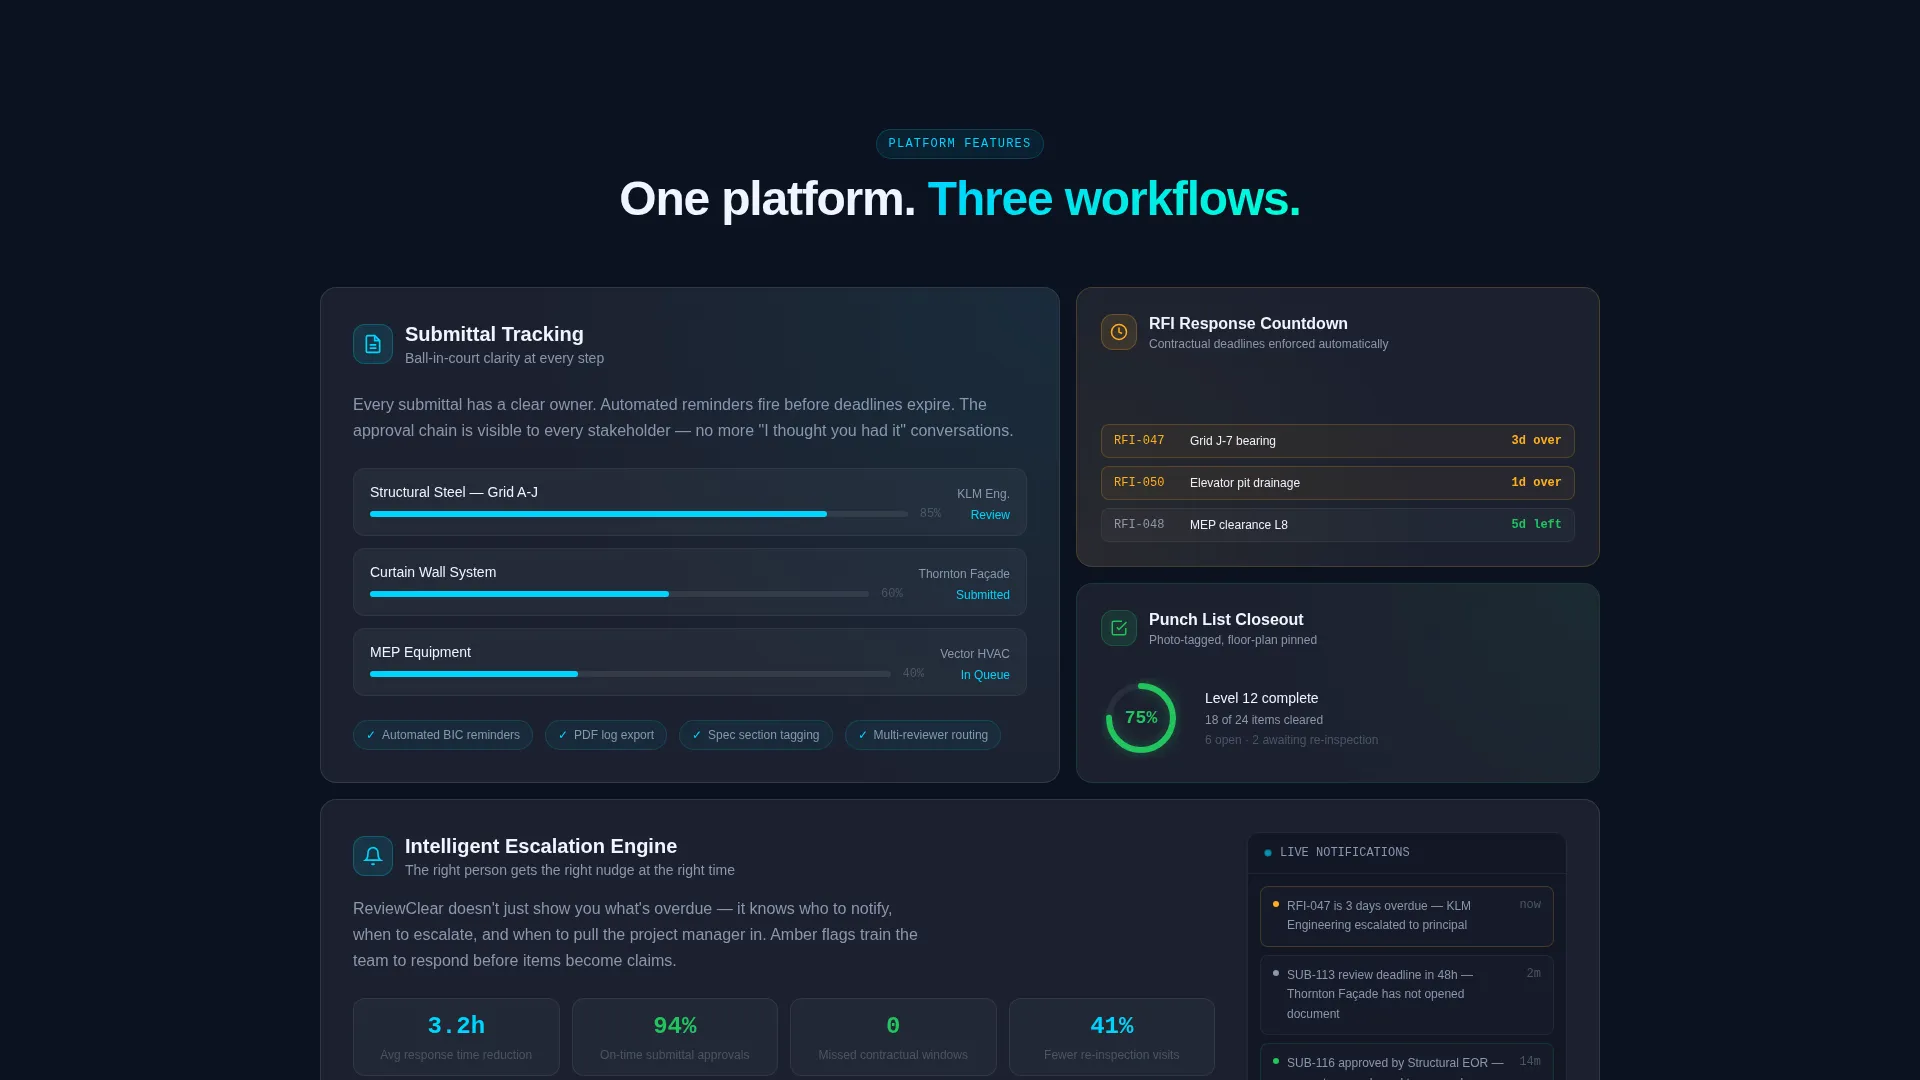Click the 5d left badge

click(x=1536, y=525)
